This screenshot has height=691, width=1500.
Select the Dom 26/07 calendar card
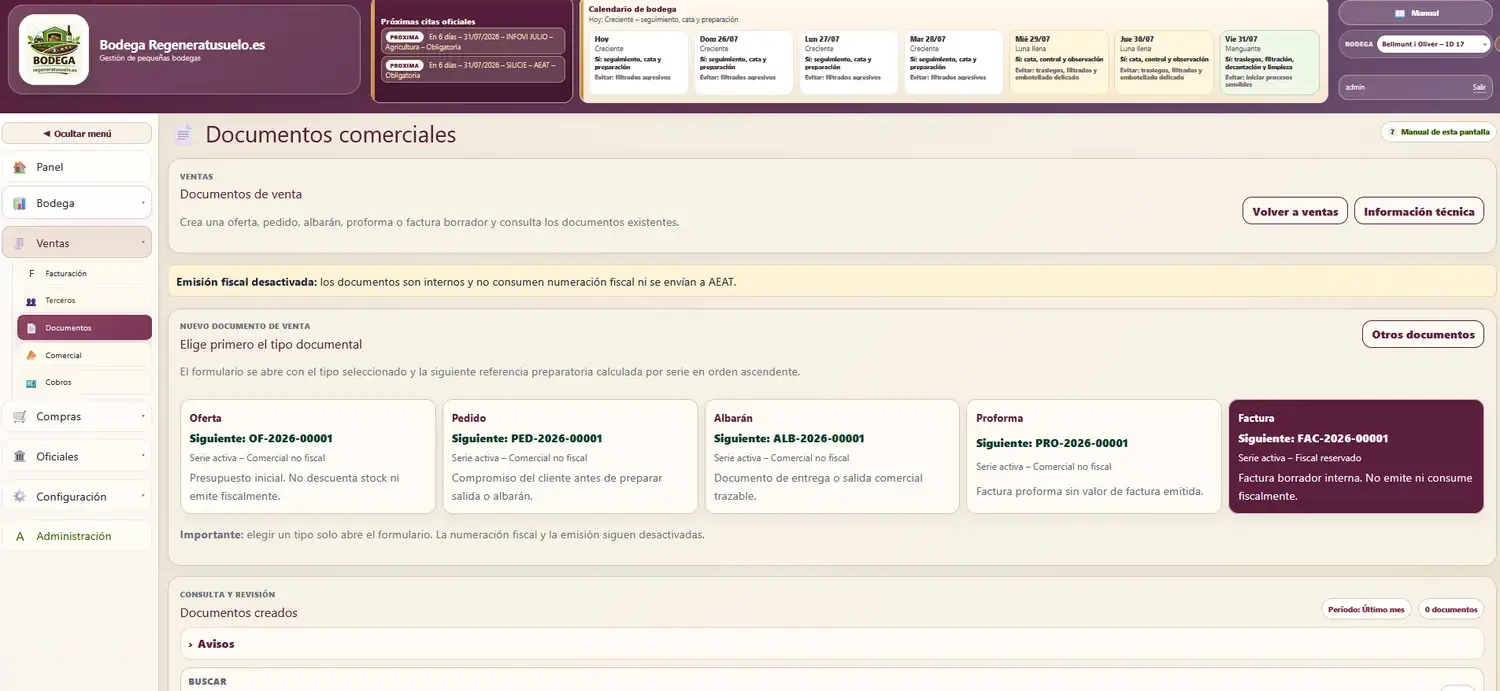[x=744, y=62]
